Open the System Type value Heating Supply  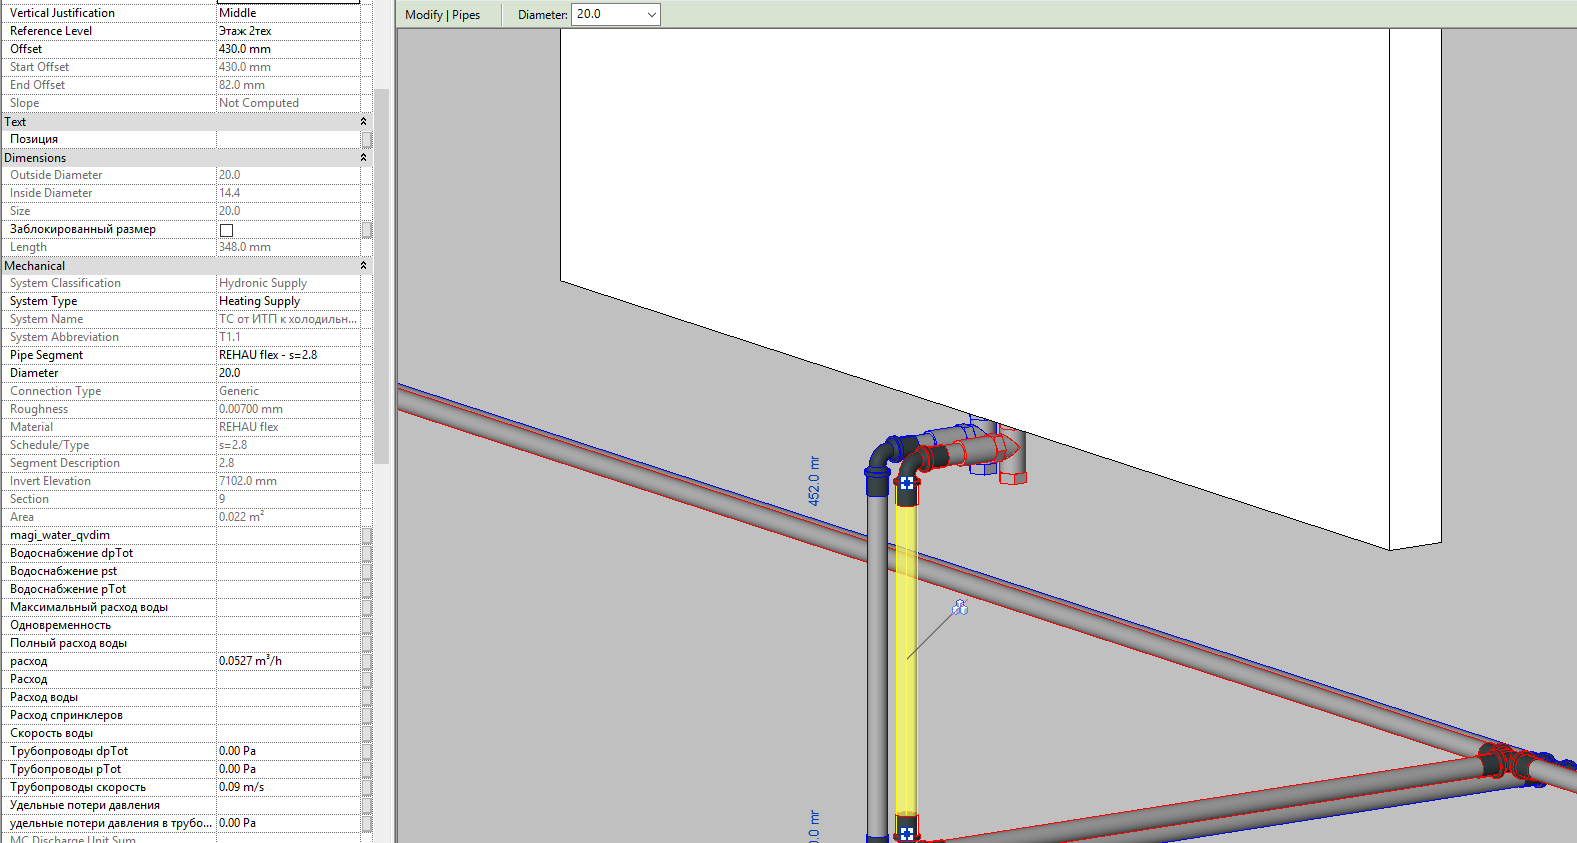tap(288, 301)
